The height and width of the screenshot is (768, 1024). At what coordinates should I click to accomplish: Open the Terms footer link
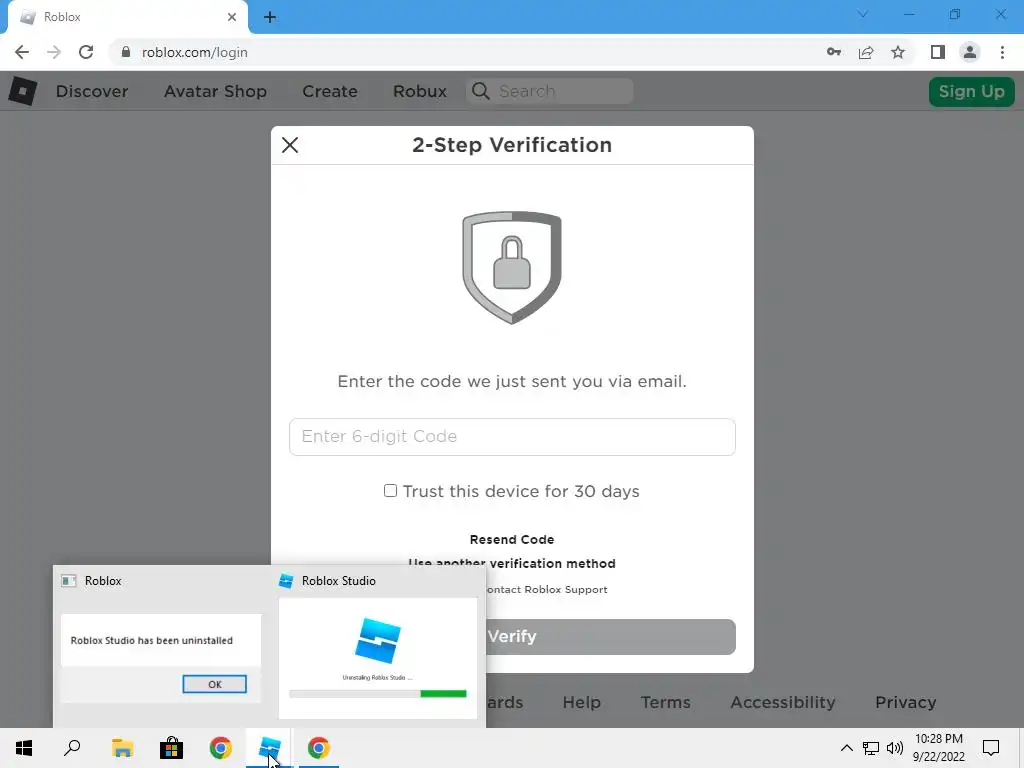[665, 702]
